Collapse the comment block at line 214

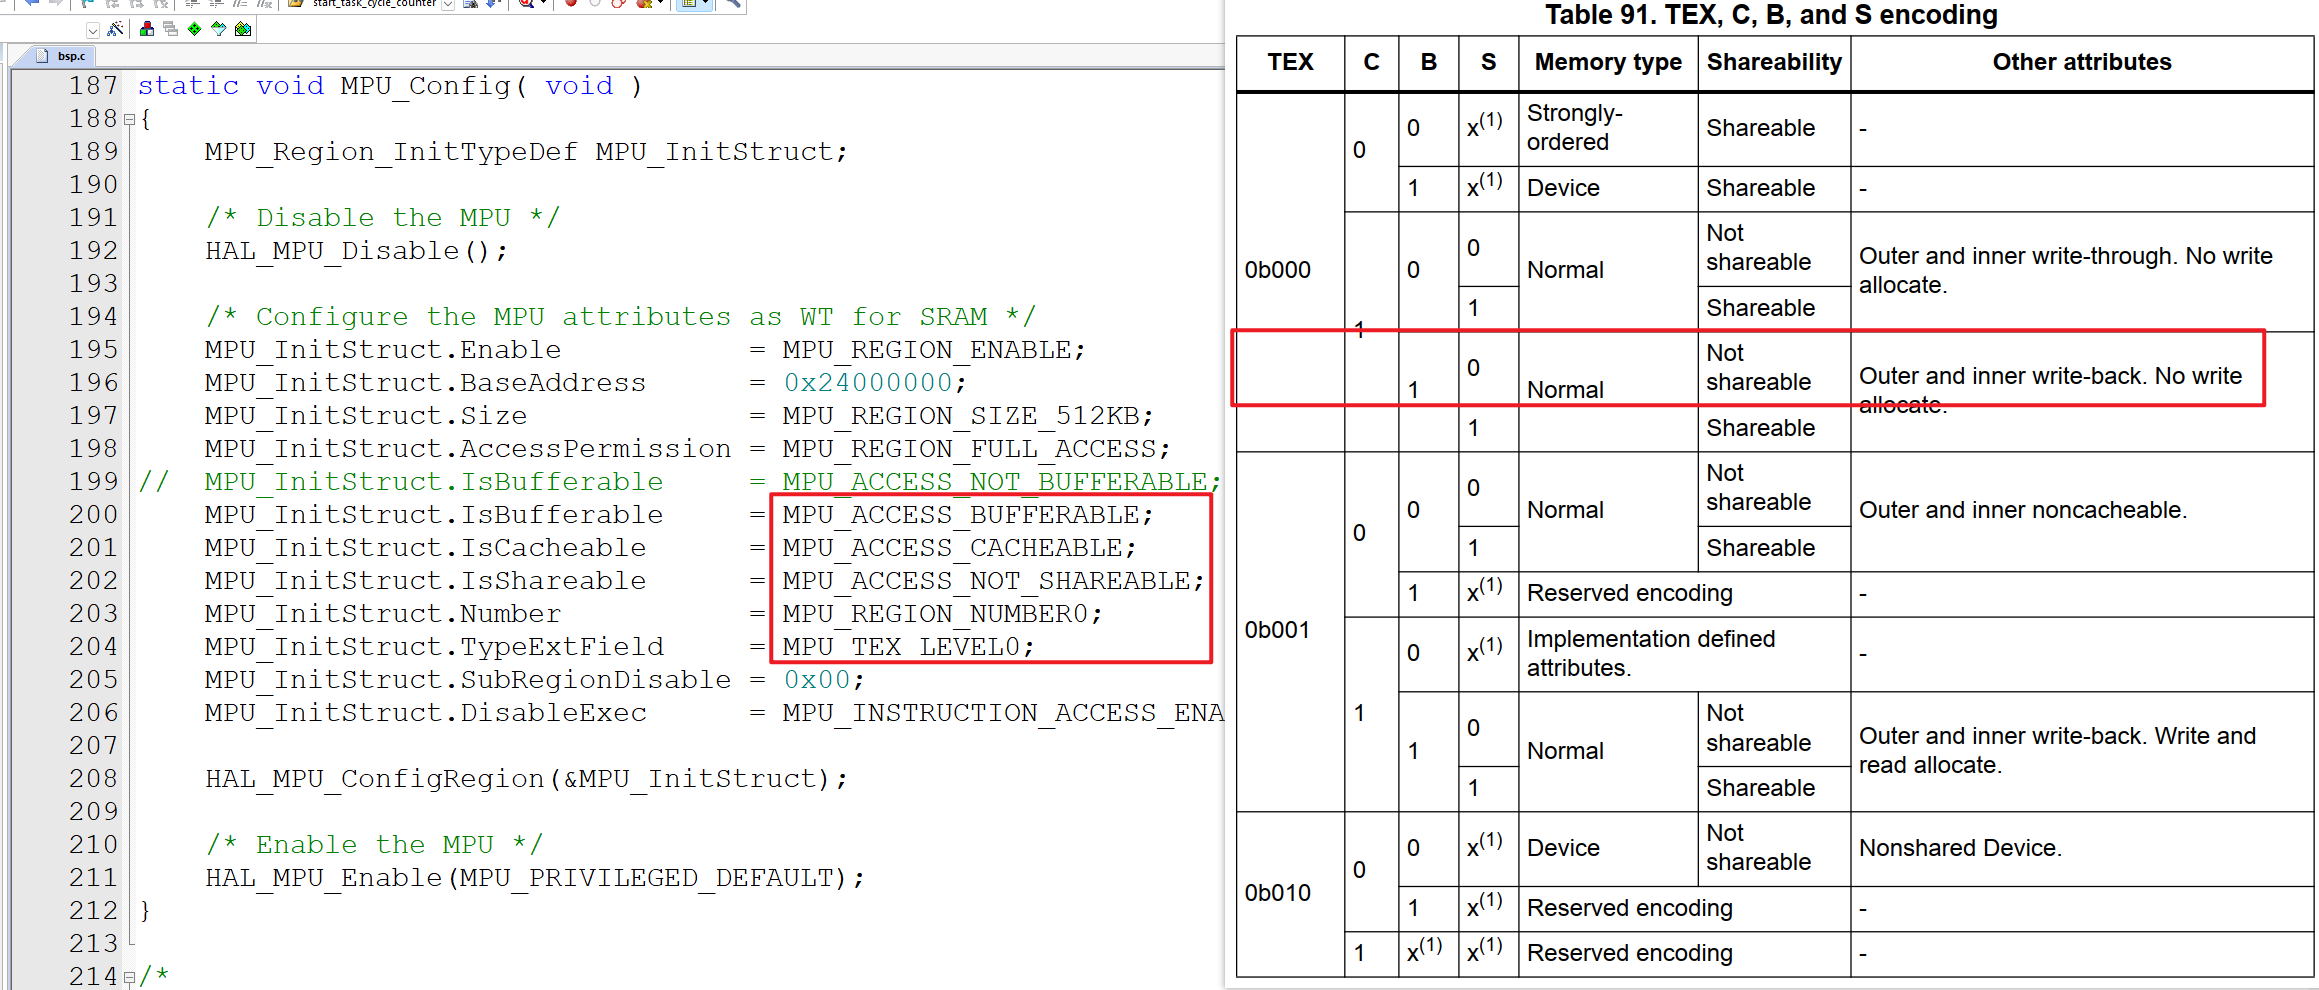[129, 977]
